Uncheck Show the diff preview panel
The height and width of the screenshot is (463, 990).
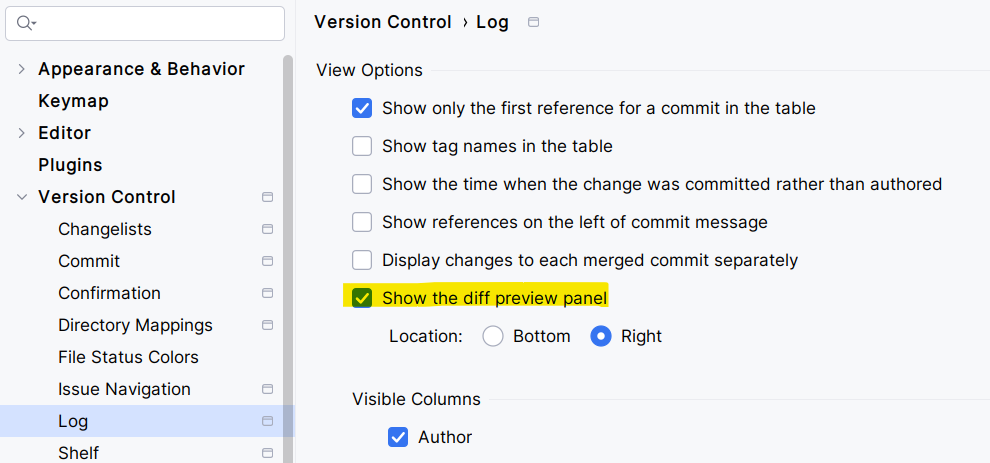(362, 298)
